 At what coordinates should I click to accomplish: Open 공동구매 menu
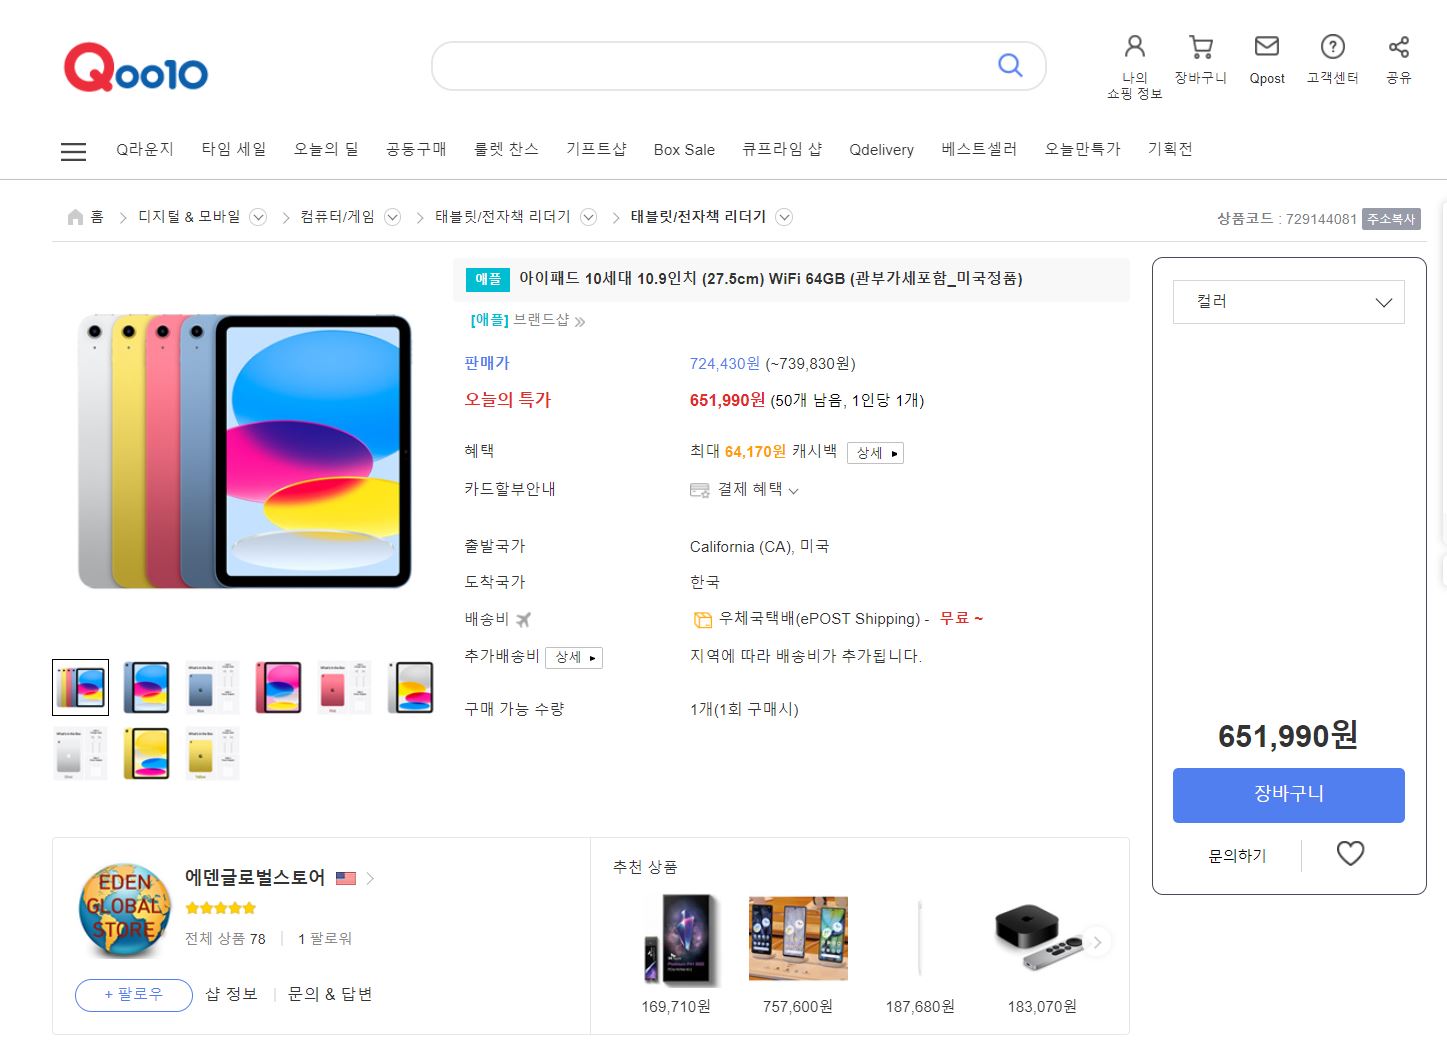coord(416,149)
